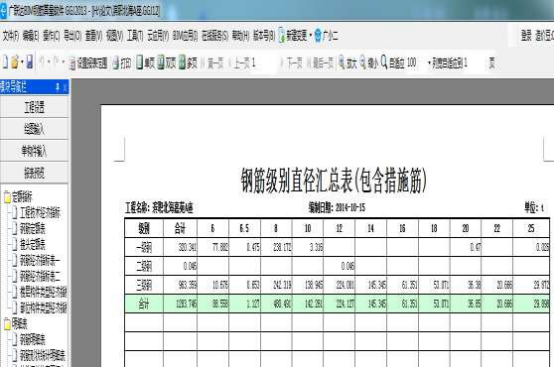
Task: Open the BIM应用 menu
Action: [185, 35]
